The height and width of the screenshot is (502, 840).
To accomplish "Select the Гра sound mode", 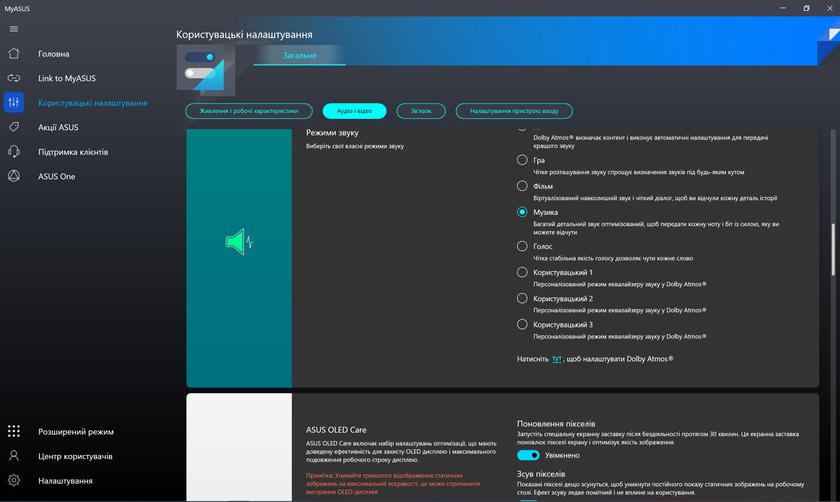I will pos(522,160).
